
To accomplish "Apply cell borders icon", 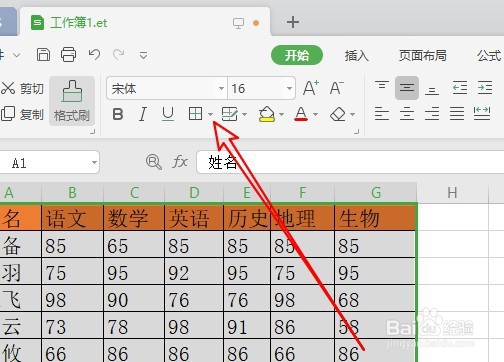I will coord(195,114).
